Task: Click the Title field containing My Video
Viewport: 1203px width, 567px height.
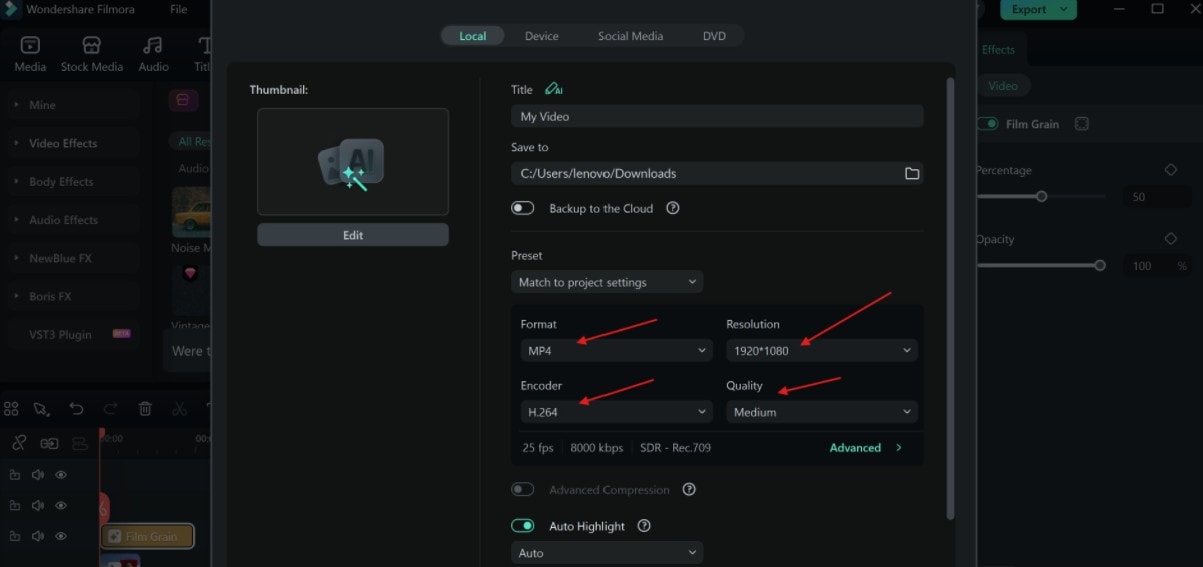Action: 717,116
